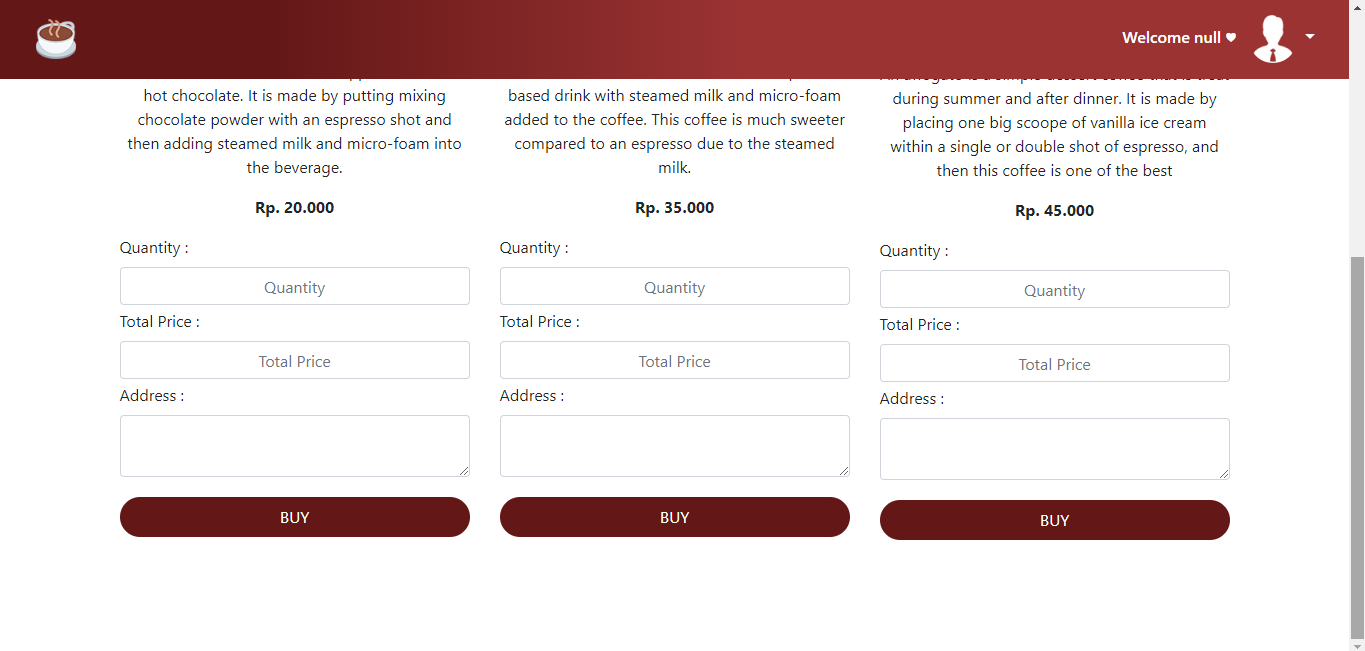Focus Quantity field for Rp. 45.000 affogato
This screenshot has height=651, width=1365.
pyautogui.click(x=1055, y=290)
